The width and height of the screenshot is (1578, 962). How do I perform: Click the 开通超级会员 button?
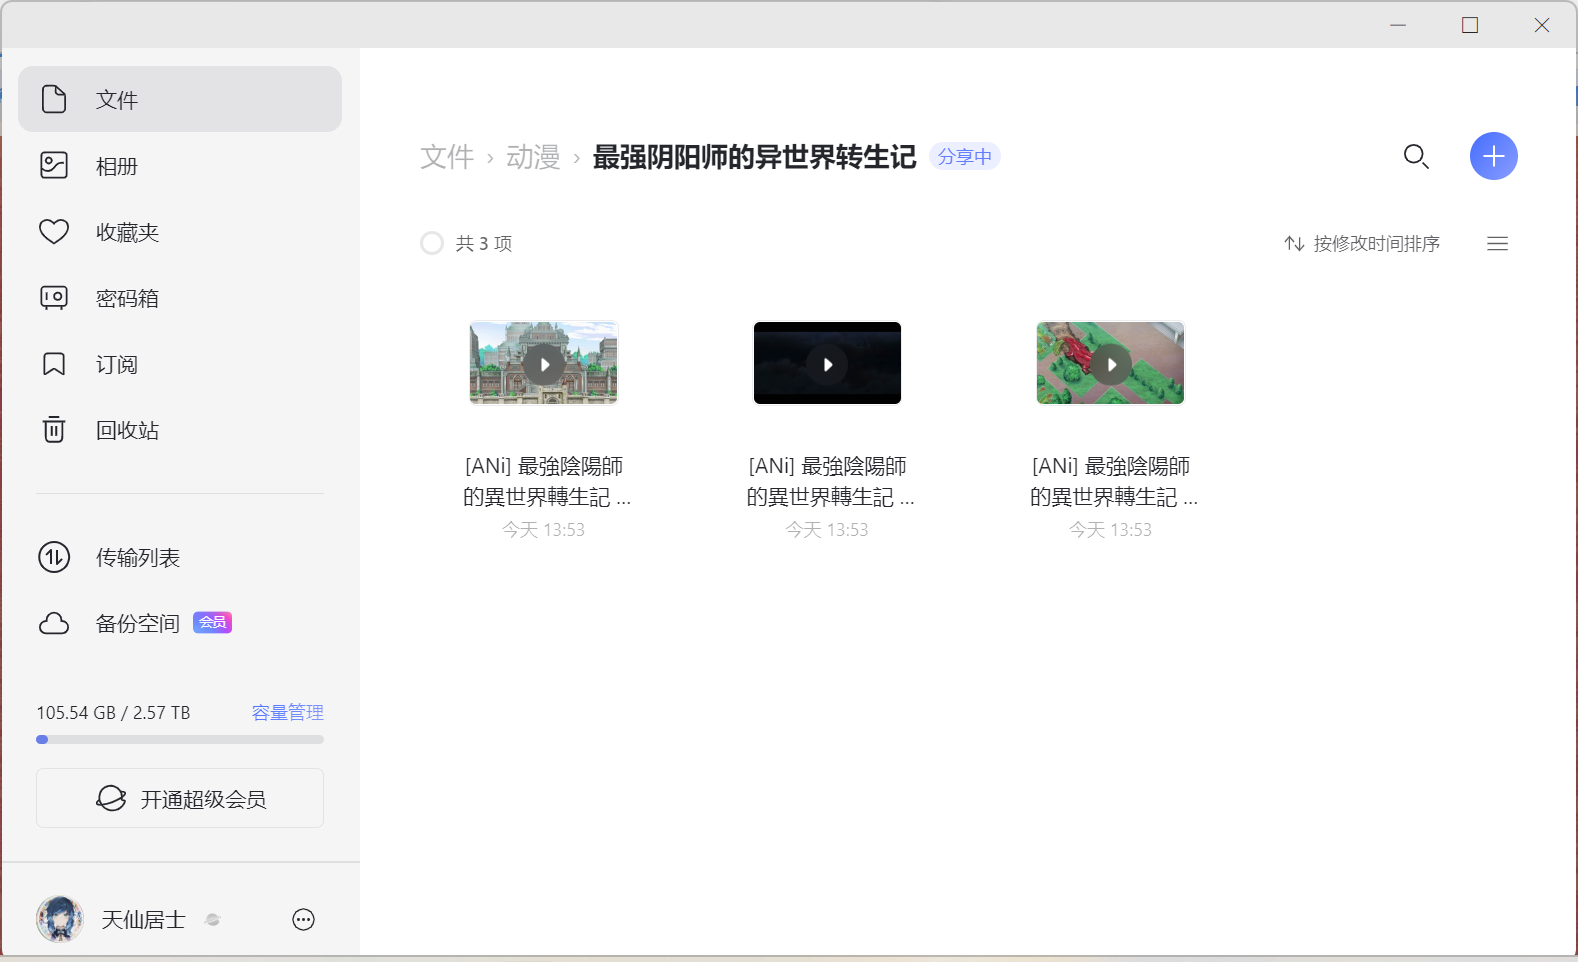180,798
